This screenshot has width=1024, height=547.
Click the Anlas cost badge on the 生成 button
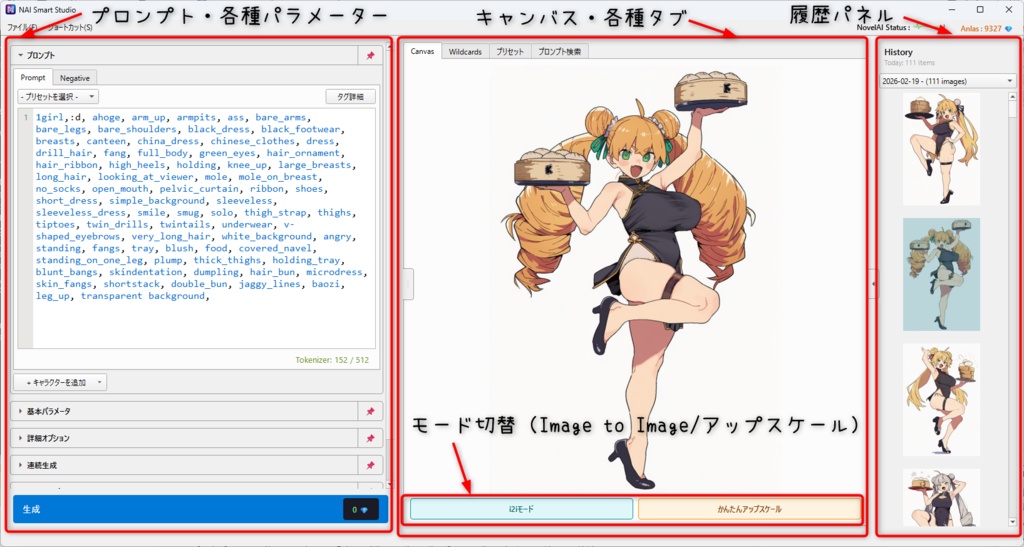[x=360, y=510]
